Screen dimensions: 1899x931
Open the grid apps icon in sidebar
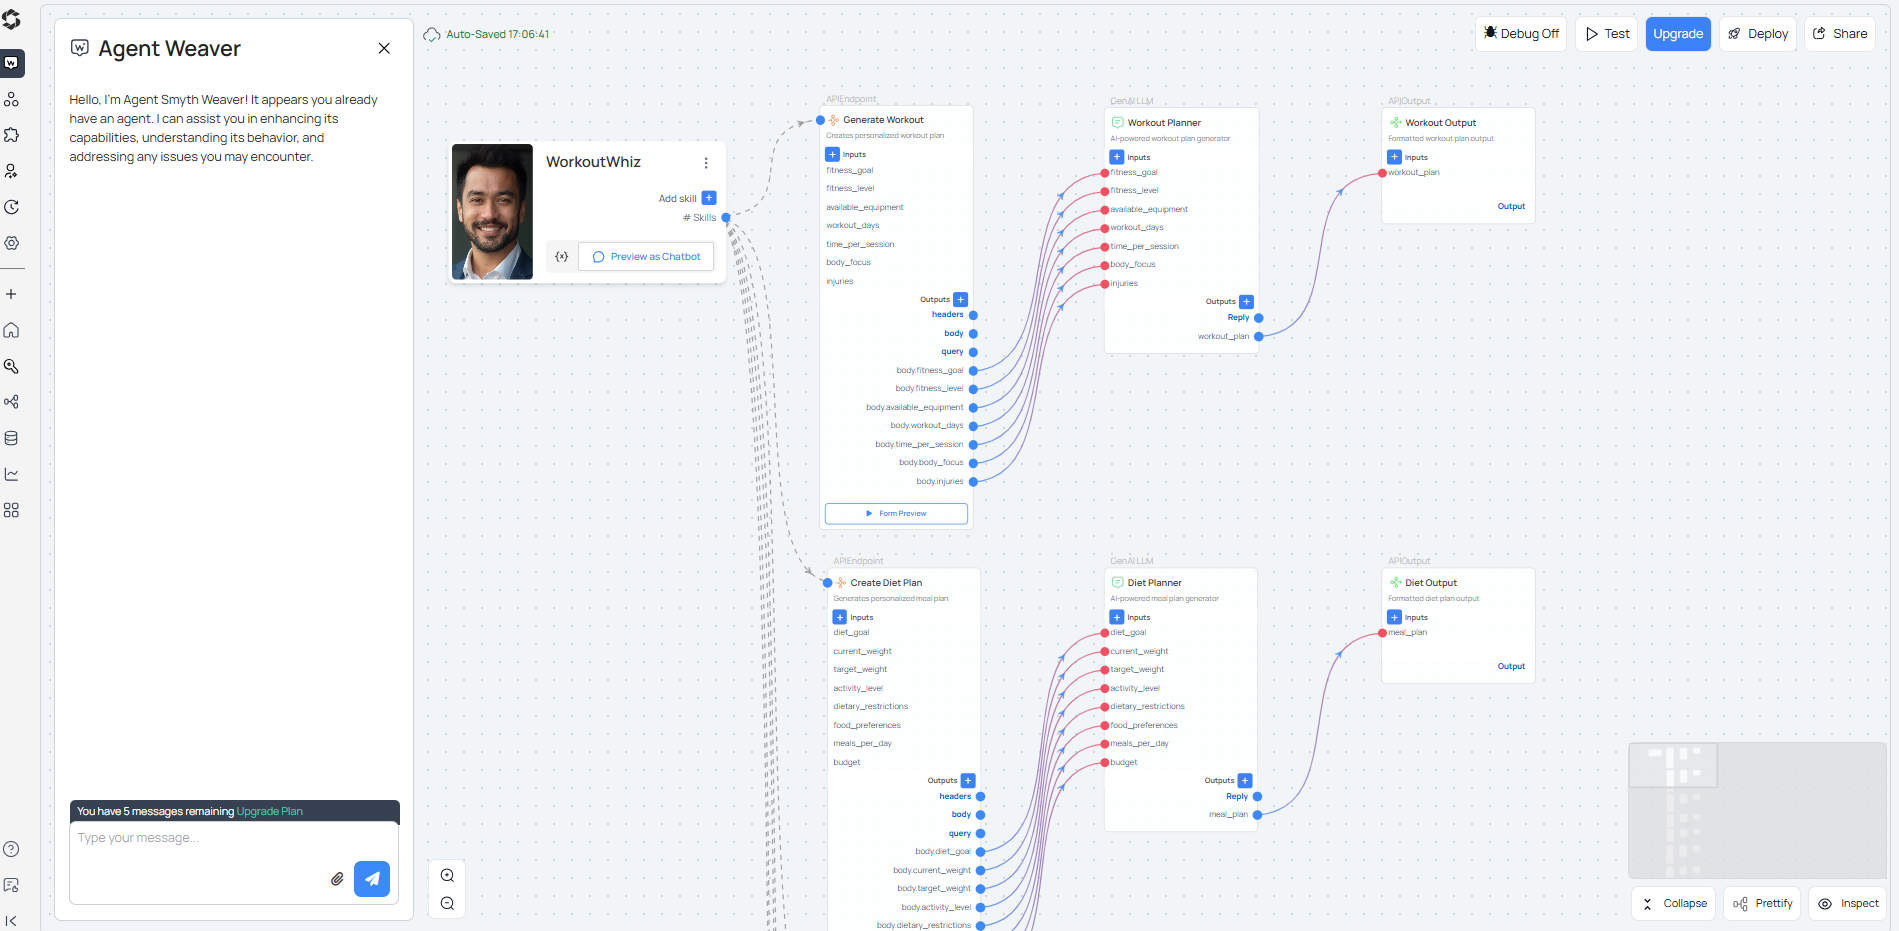click(x=12, y=510)
